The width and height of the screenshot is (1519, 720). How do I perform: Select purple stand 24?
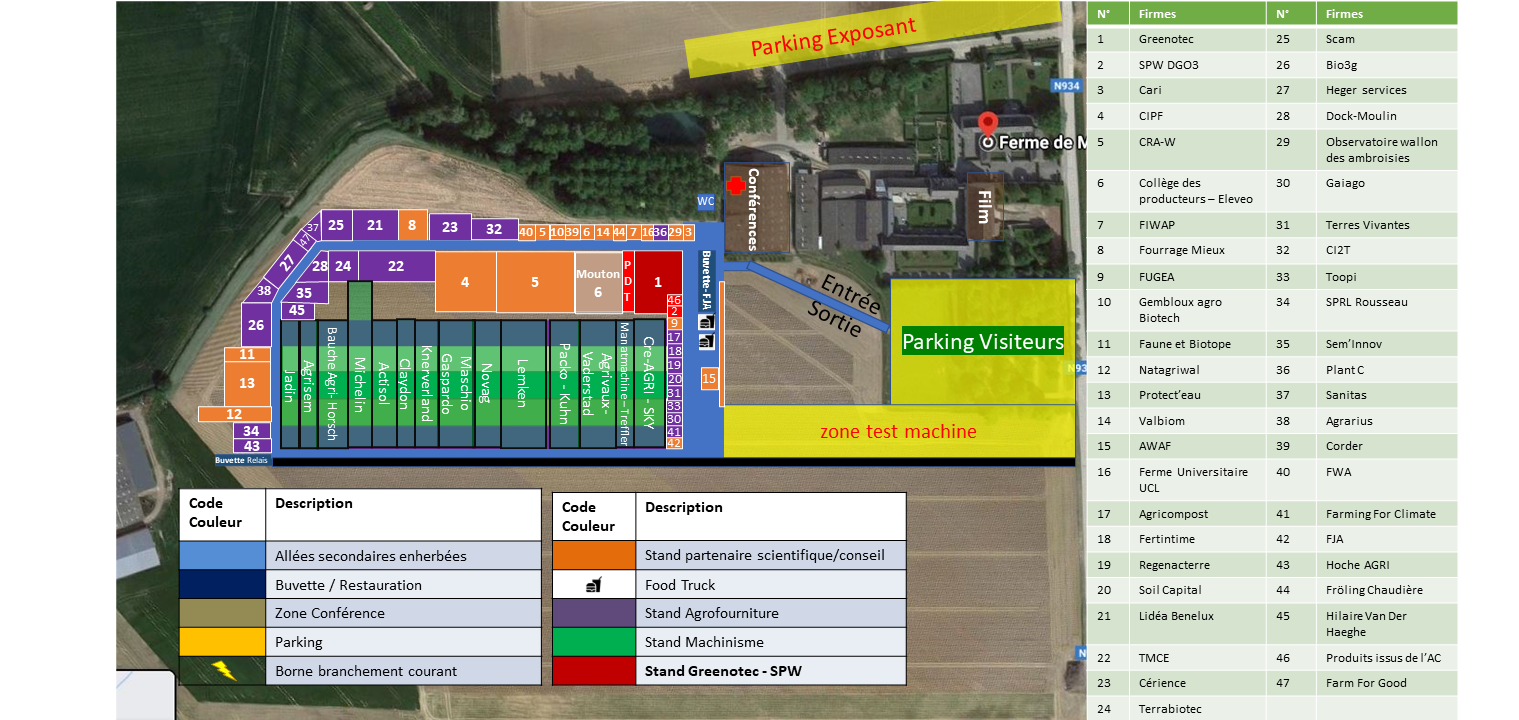coord(343,266)
